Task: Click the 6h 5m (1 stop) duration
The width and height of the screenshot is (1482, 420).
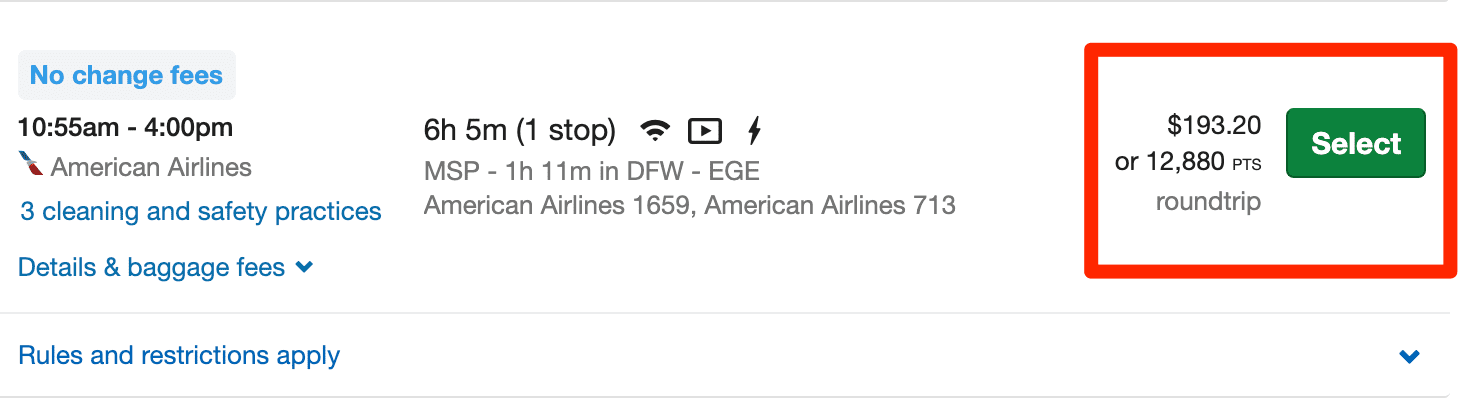Action: point(520,130)
